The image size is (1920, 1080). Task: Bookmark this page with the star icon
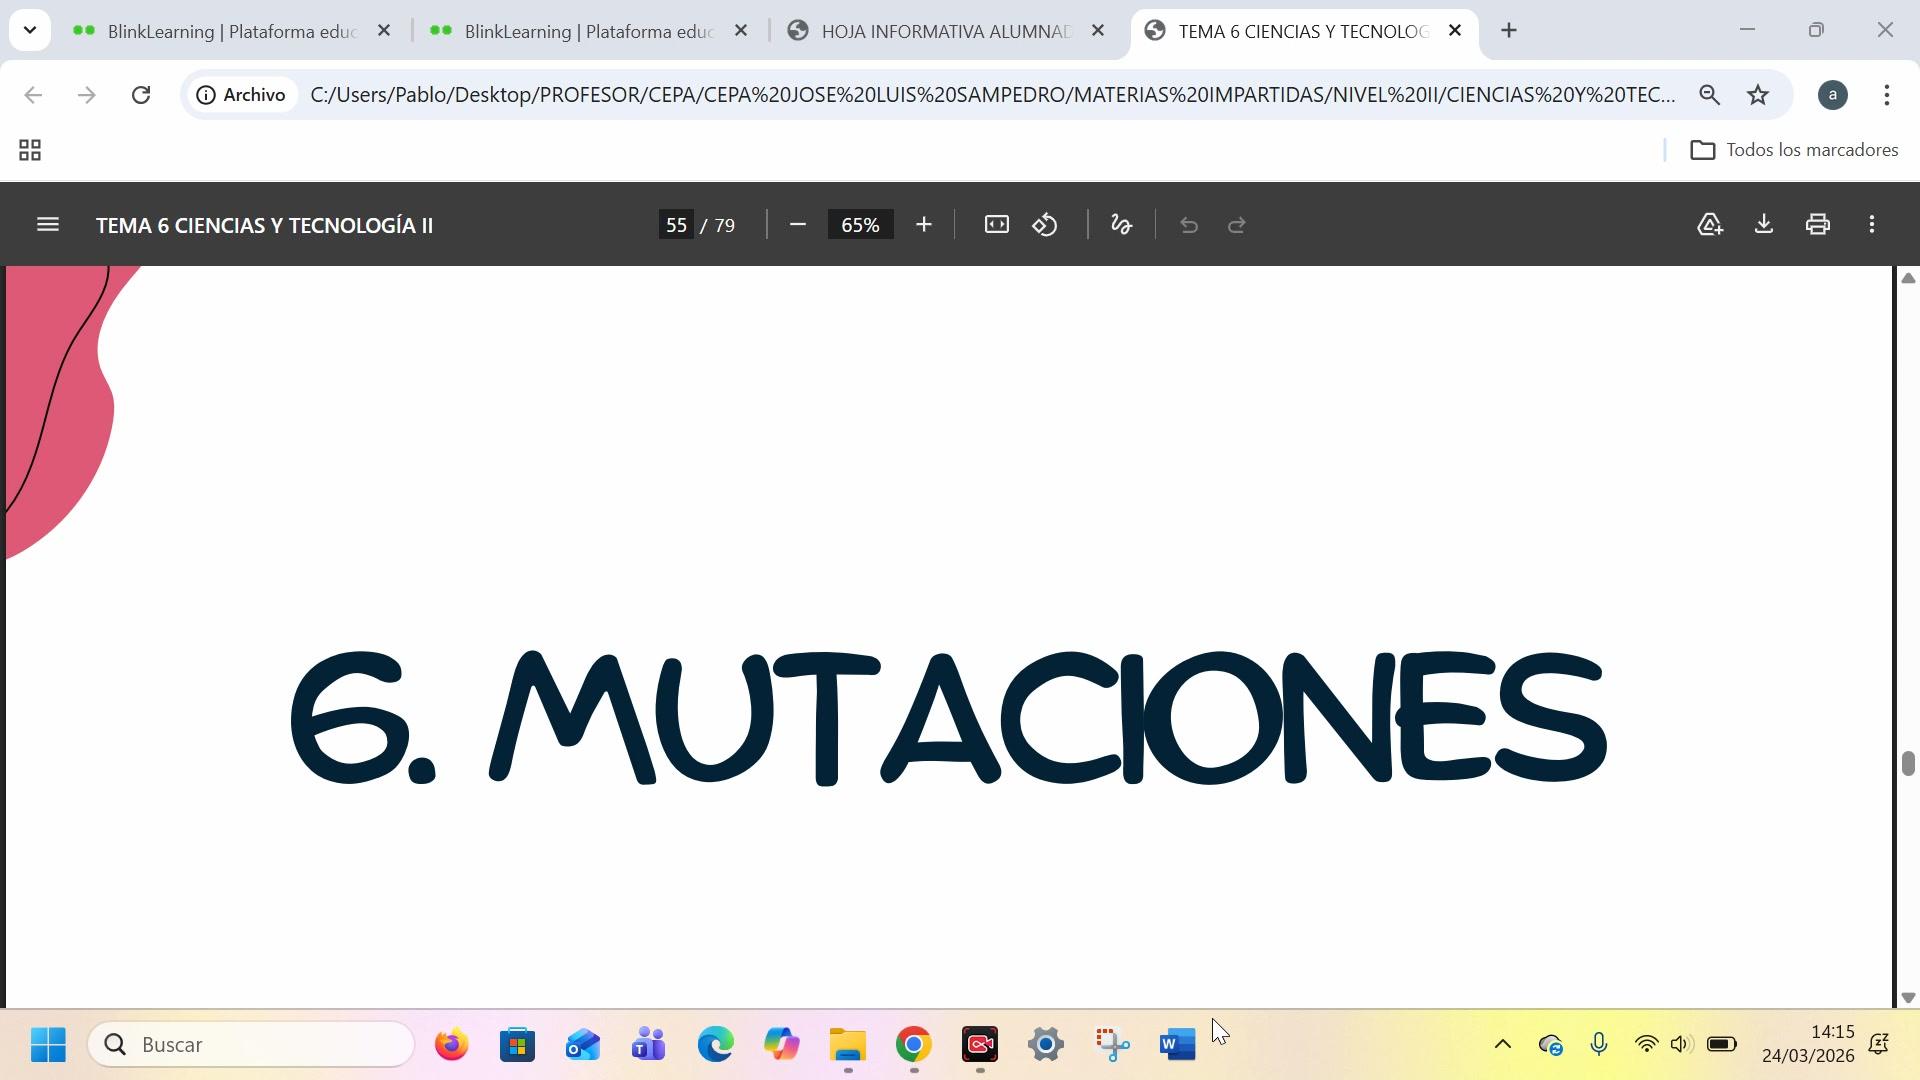point(1757,95)
